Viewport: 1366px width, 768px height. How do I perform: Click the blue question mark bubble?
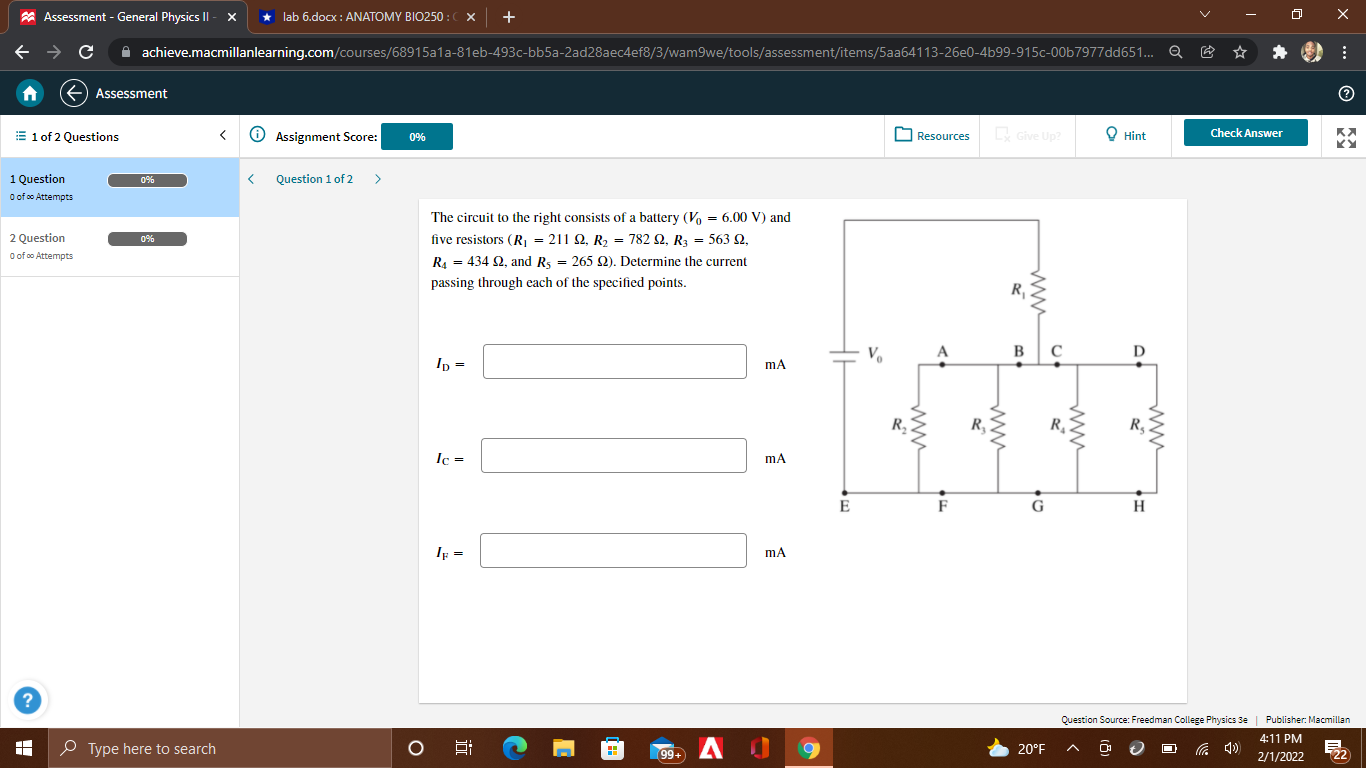click(25, 700)
